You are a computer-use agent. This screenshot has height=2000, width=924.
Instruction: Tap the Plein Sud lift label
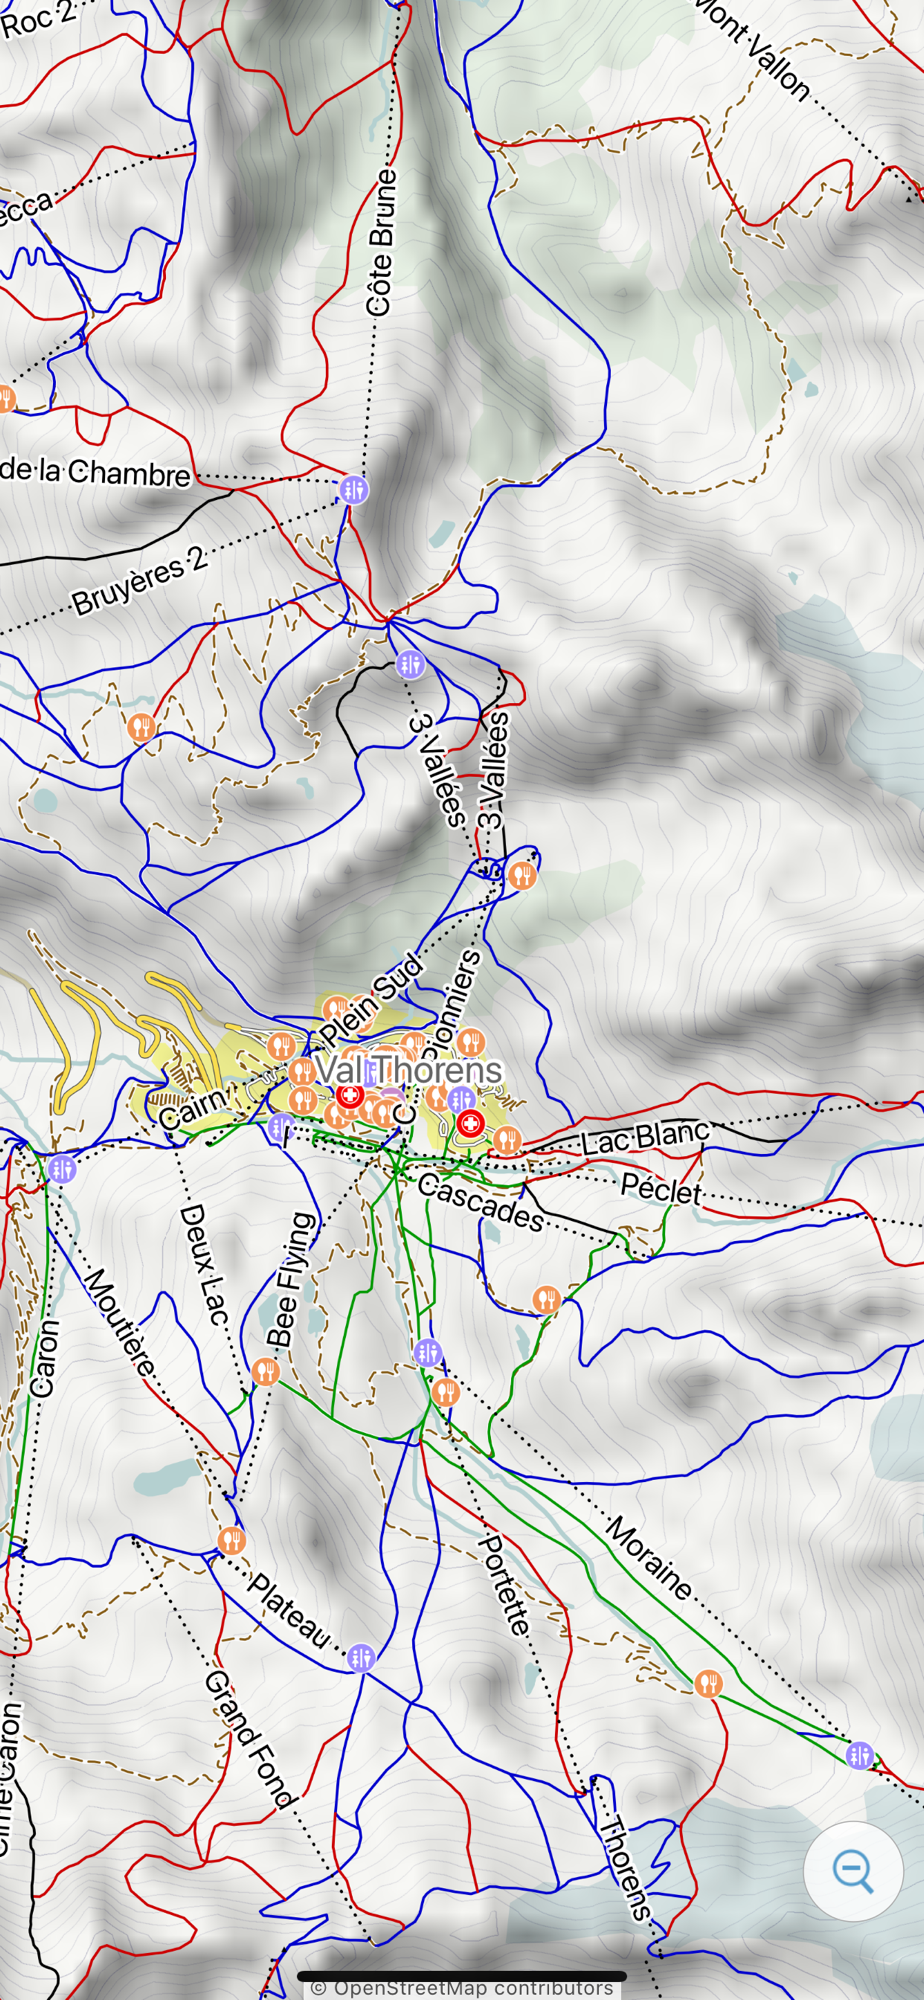370,1002
